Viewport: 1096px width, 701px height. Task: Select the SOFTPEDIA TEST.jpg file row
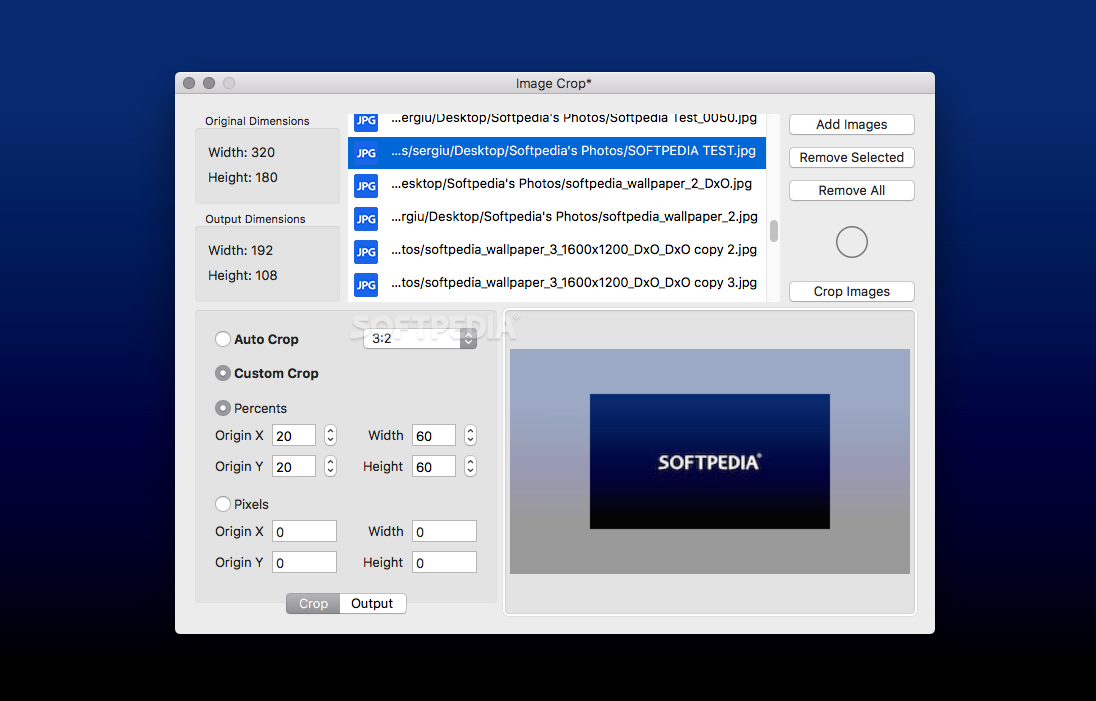click(x=557, y=152)
